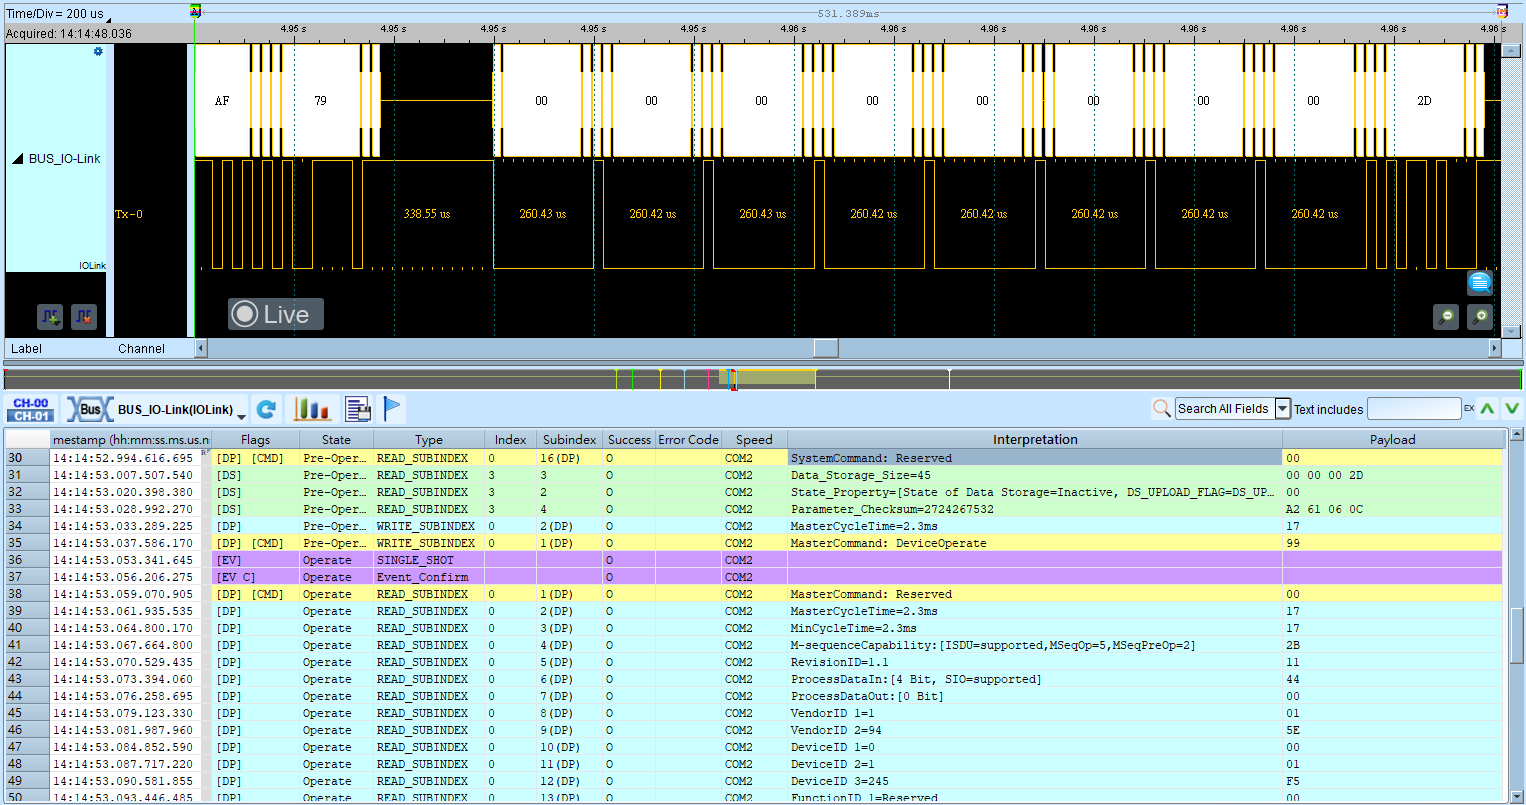Click the Interpretation column header
1526x805 pixels.
(x=1035, y=439)
